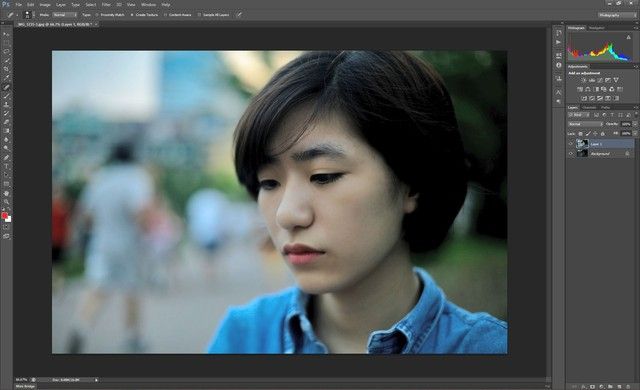Viewport: 640px width, 390px height.
Task: Add Brightness/Contrast adjustment icon
Action: [x=584, y=80]
